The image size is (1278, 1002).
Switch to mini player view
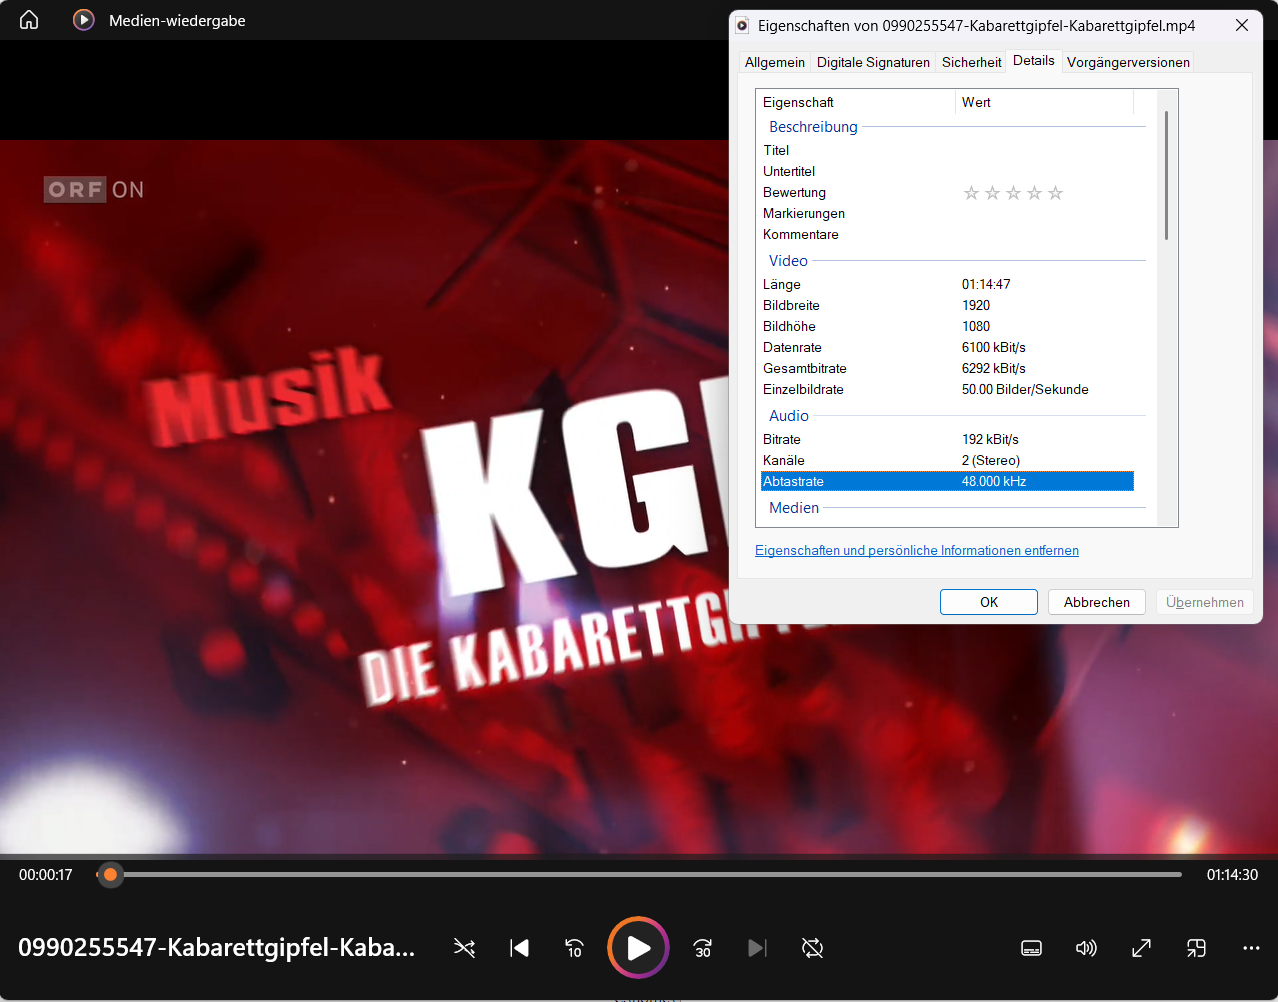point(1196,948)
